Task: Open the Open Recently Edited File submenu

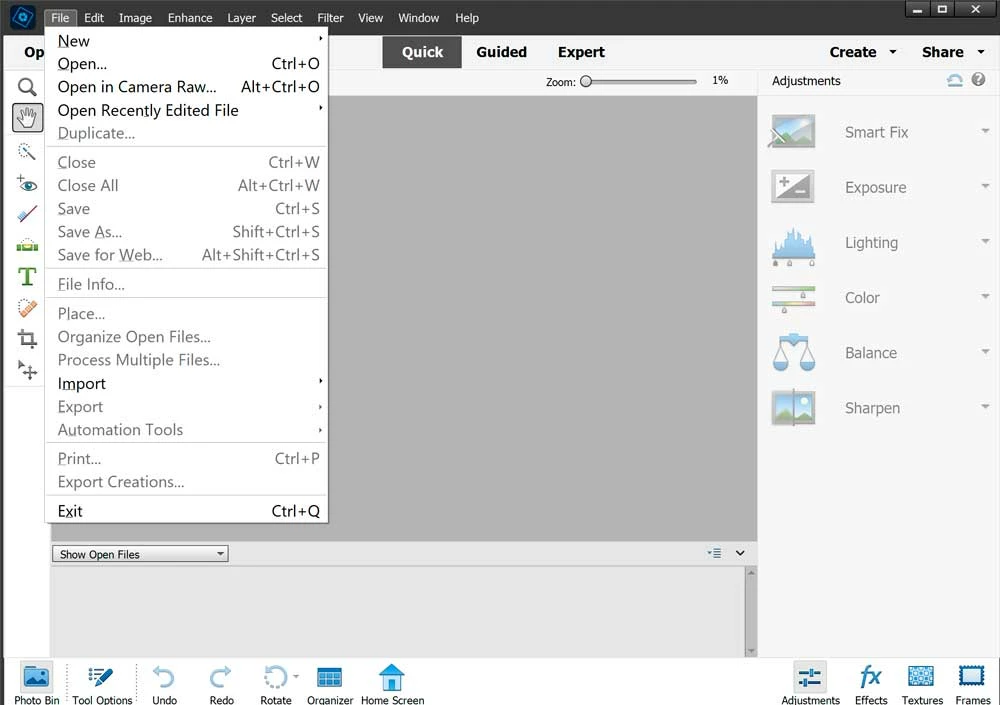Action: click(x=187, y=110)
